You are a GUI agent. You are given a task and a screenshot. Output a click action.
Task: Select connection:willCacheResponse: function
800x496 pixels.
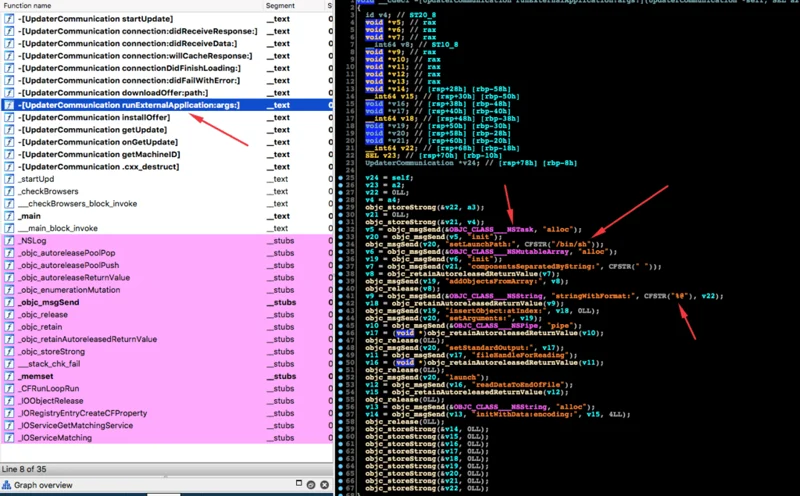click(135, 56)
